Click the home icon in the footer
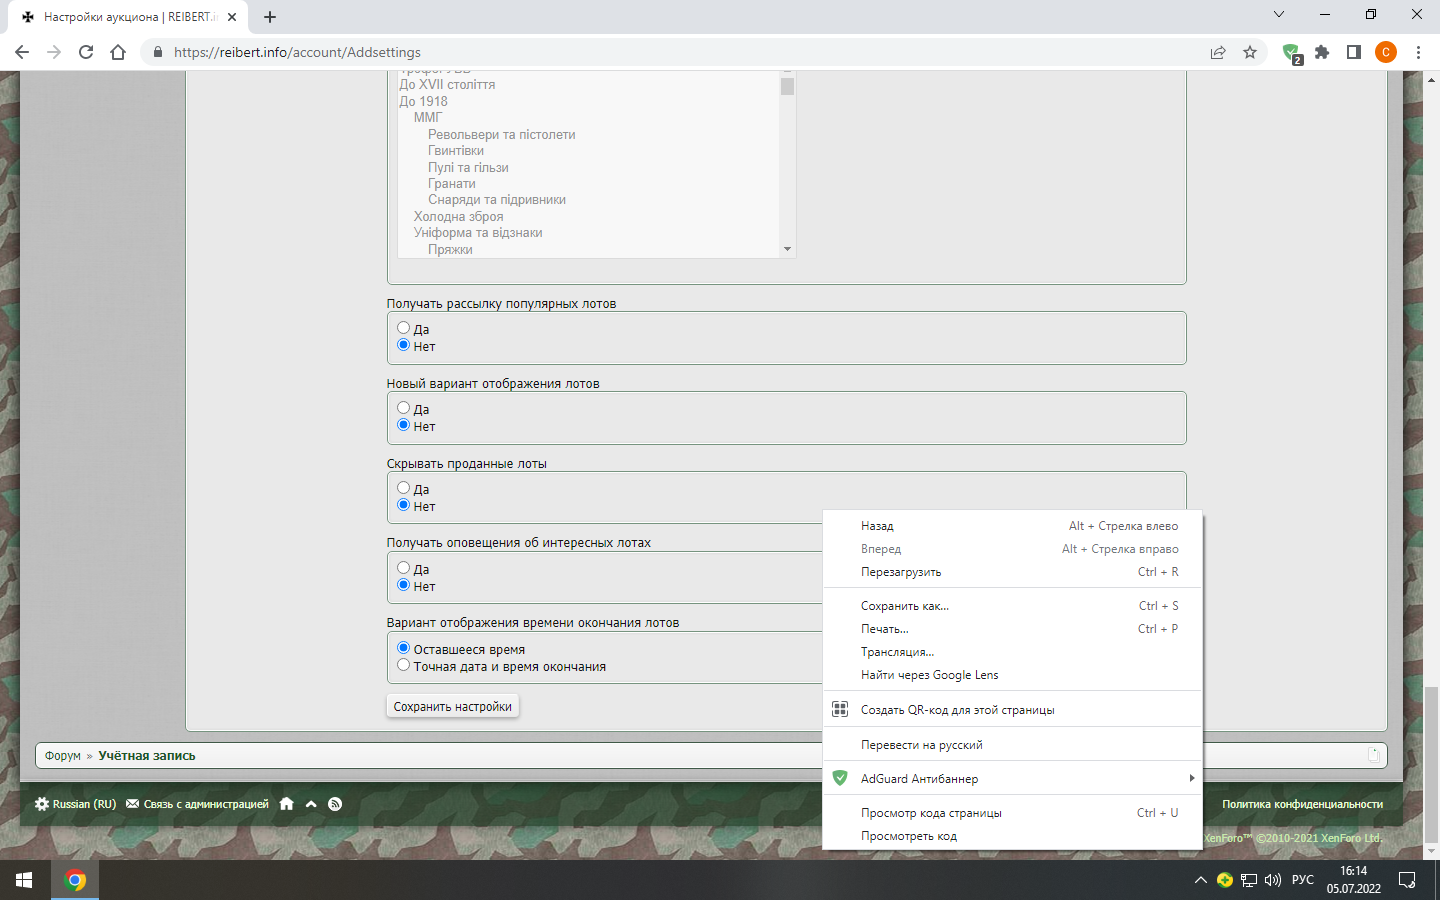1440x900 pixels. [x=287, y=804]
